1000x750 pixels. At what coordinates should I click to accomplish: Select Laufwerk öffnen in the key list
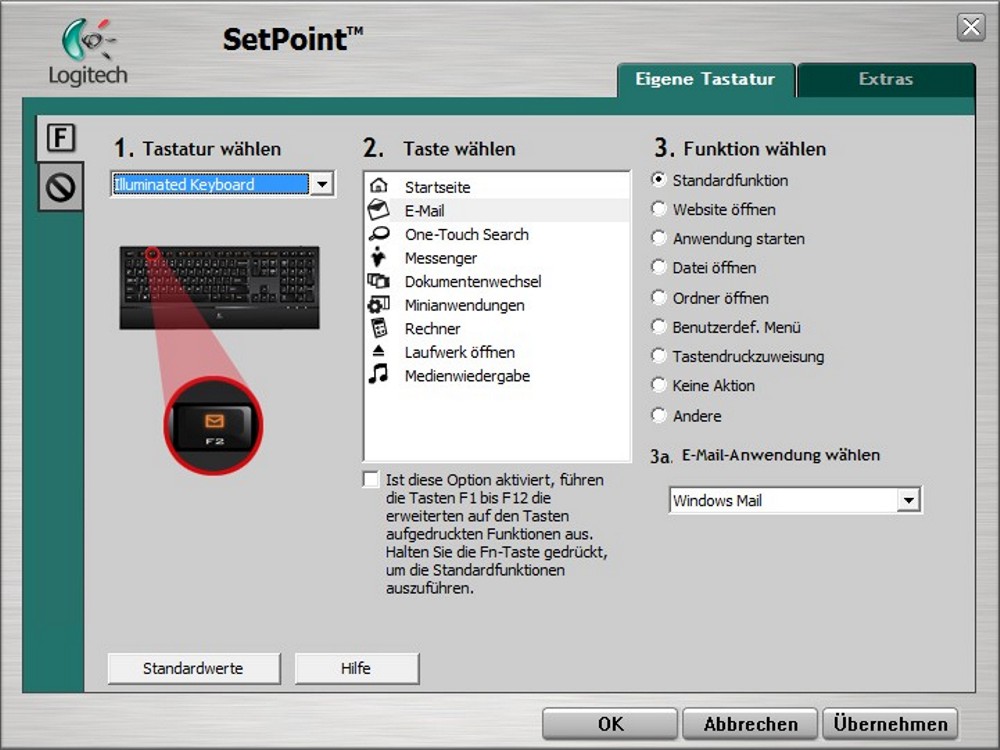point(497,352)
